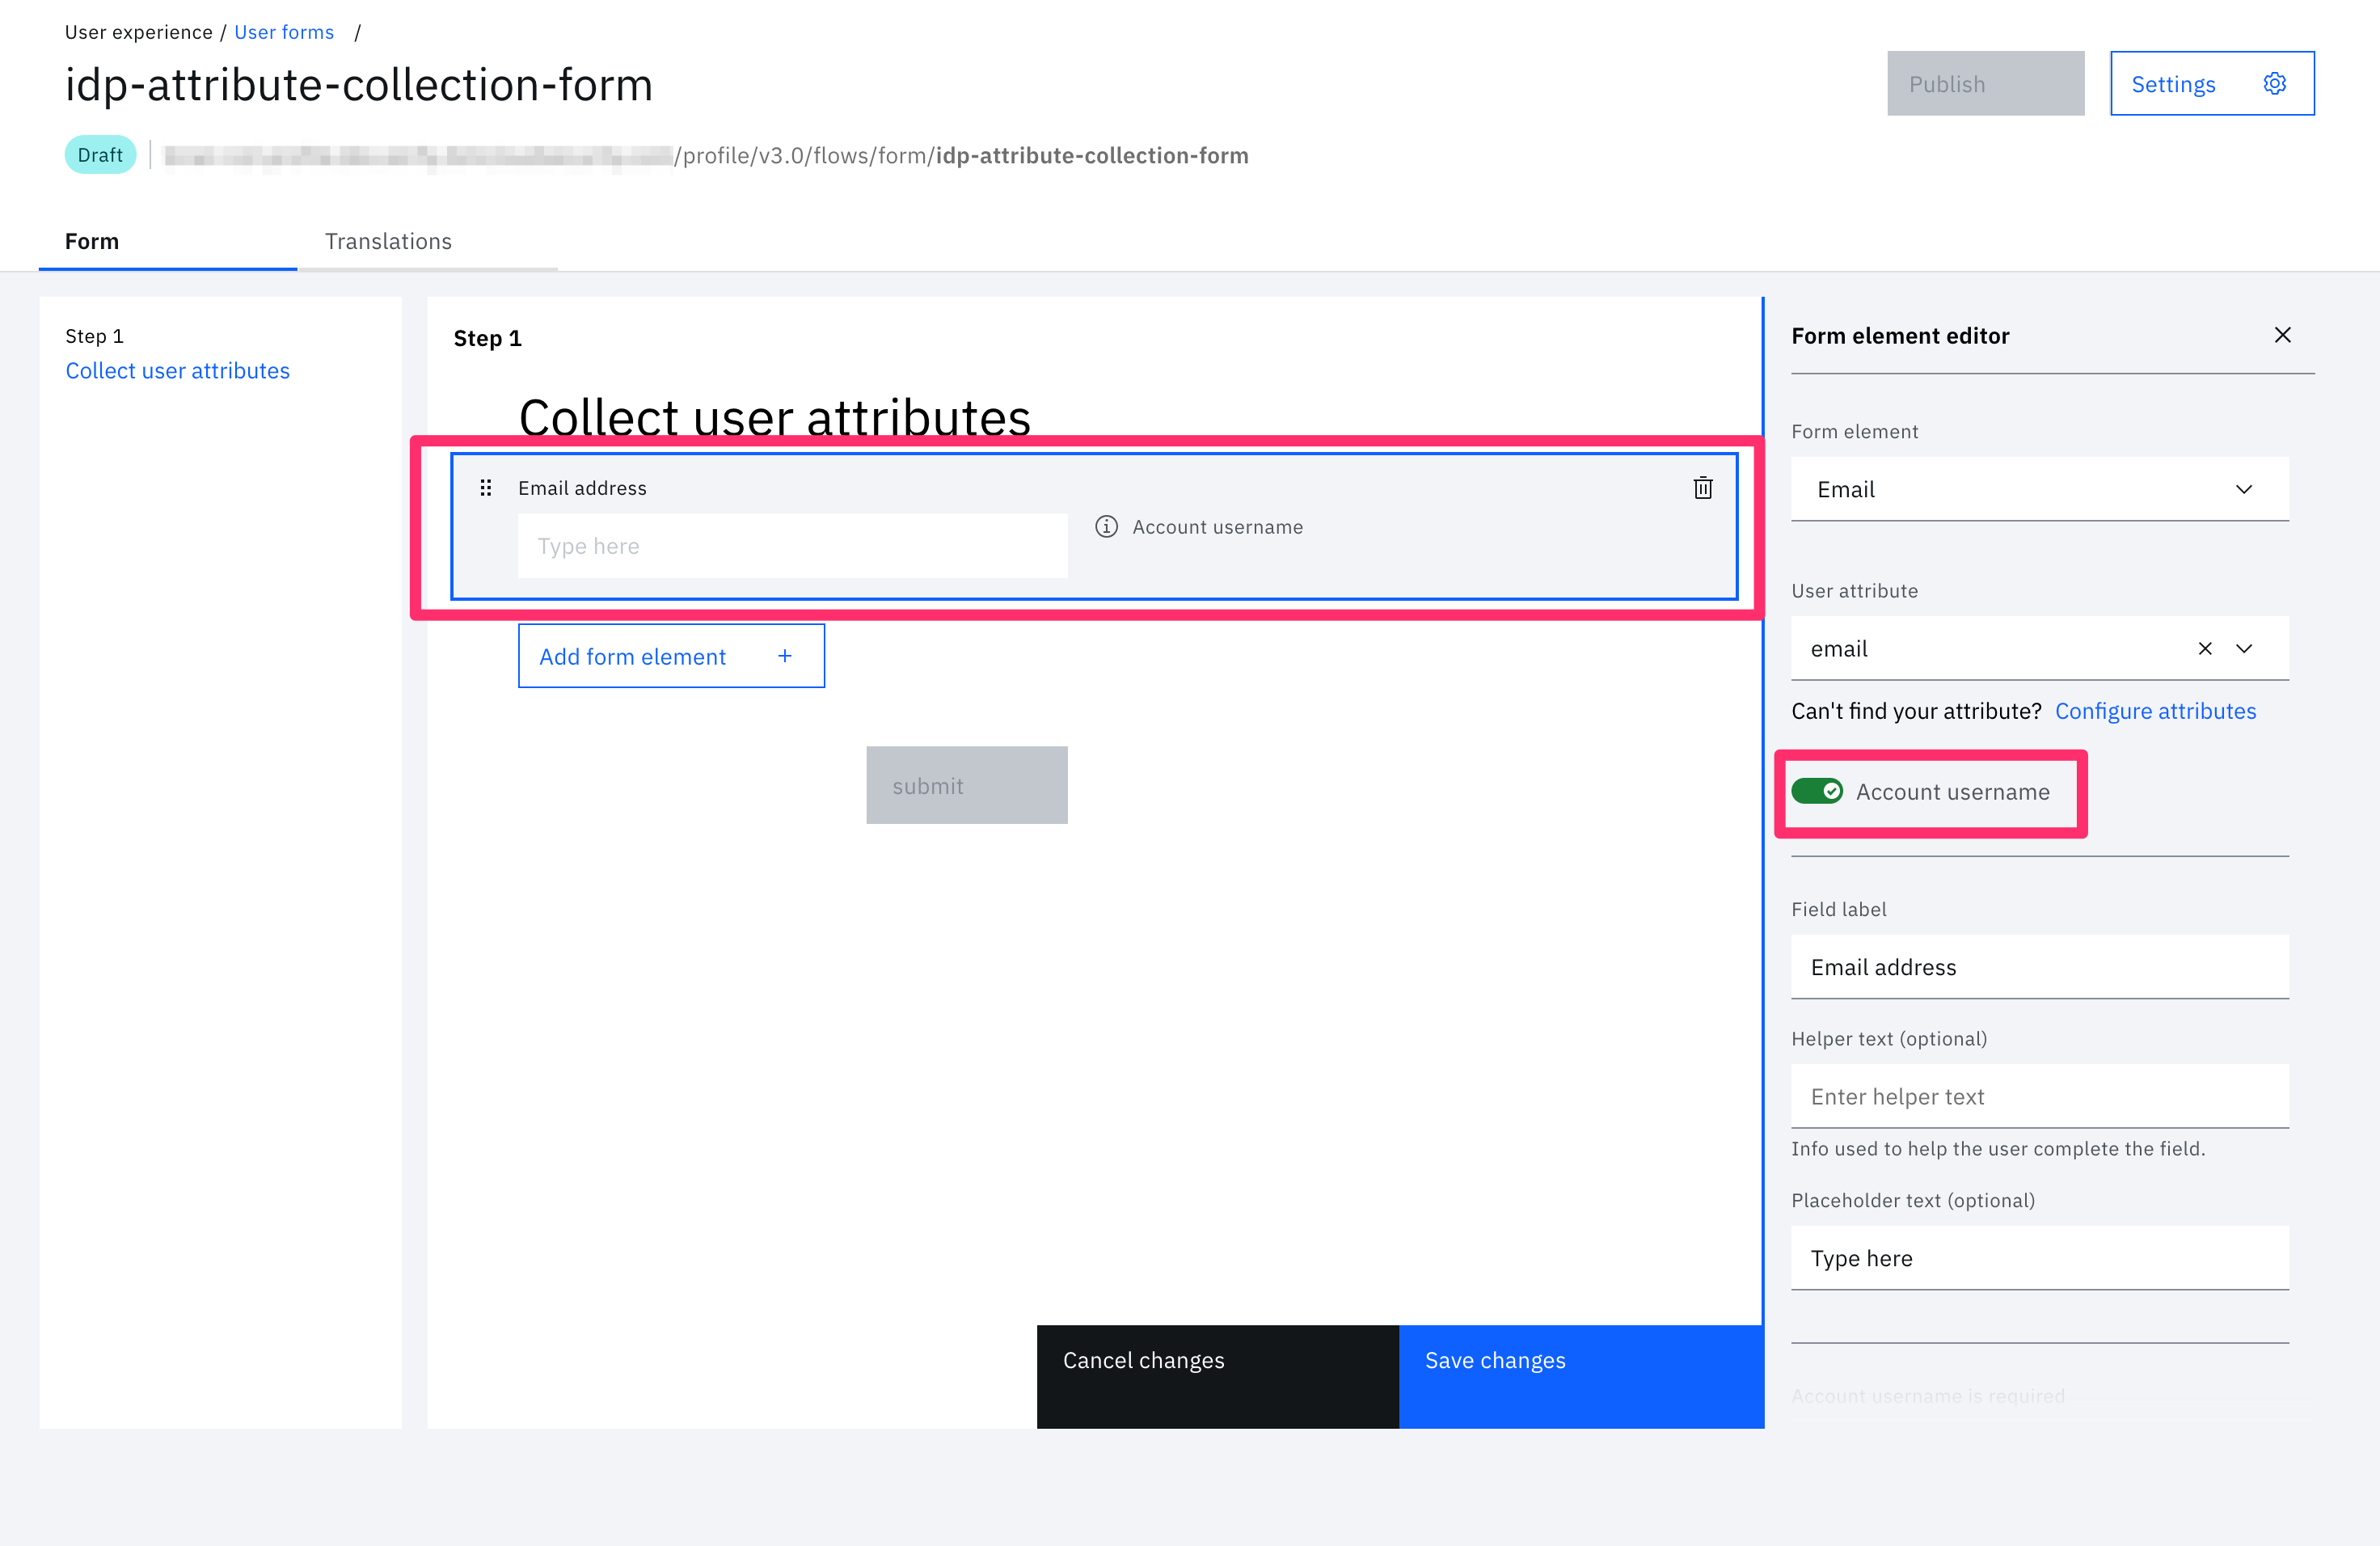The height and width of the screenshot is (1546, 2380).
Task: Click the plus icon on Add form element
Action: click(785, 656)
